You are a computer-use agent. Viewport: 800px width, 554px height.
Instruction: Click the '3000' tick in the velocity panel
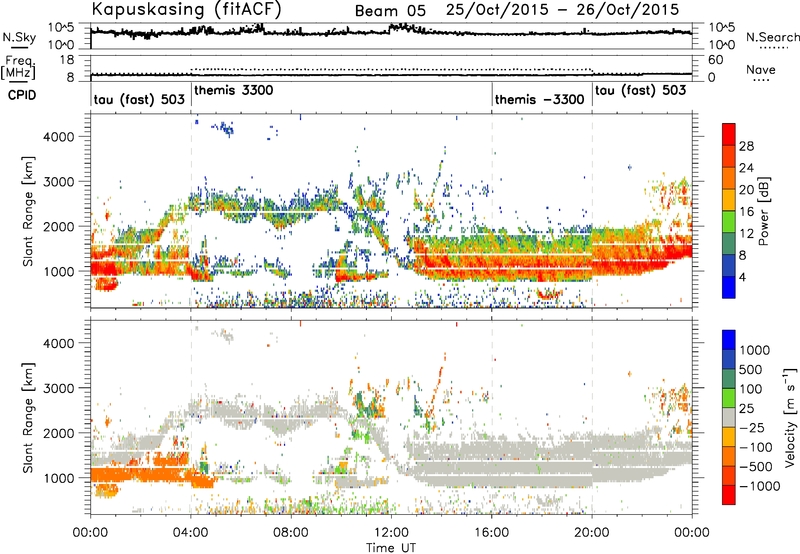(59, 388)
